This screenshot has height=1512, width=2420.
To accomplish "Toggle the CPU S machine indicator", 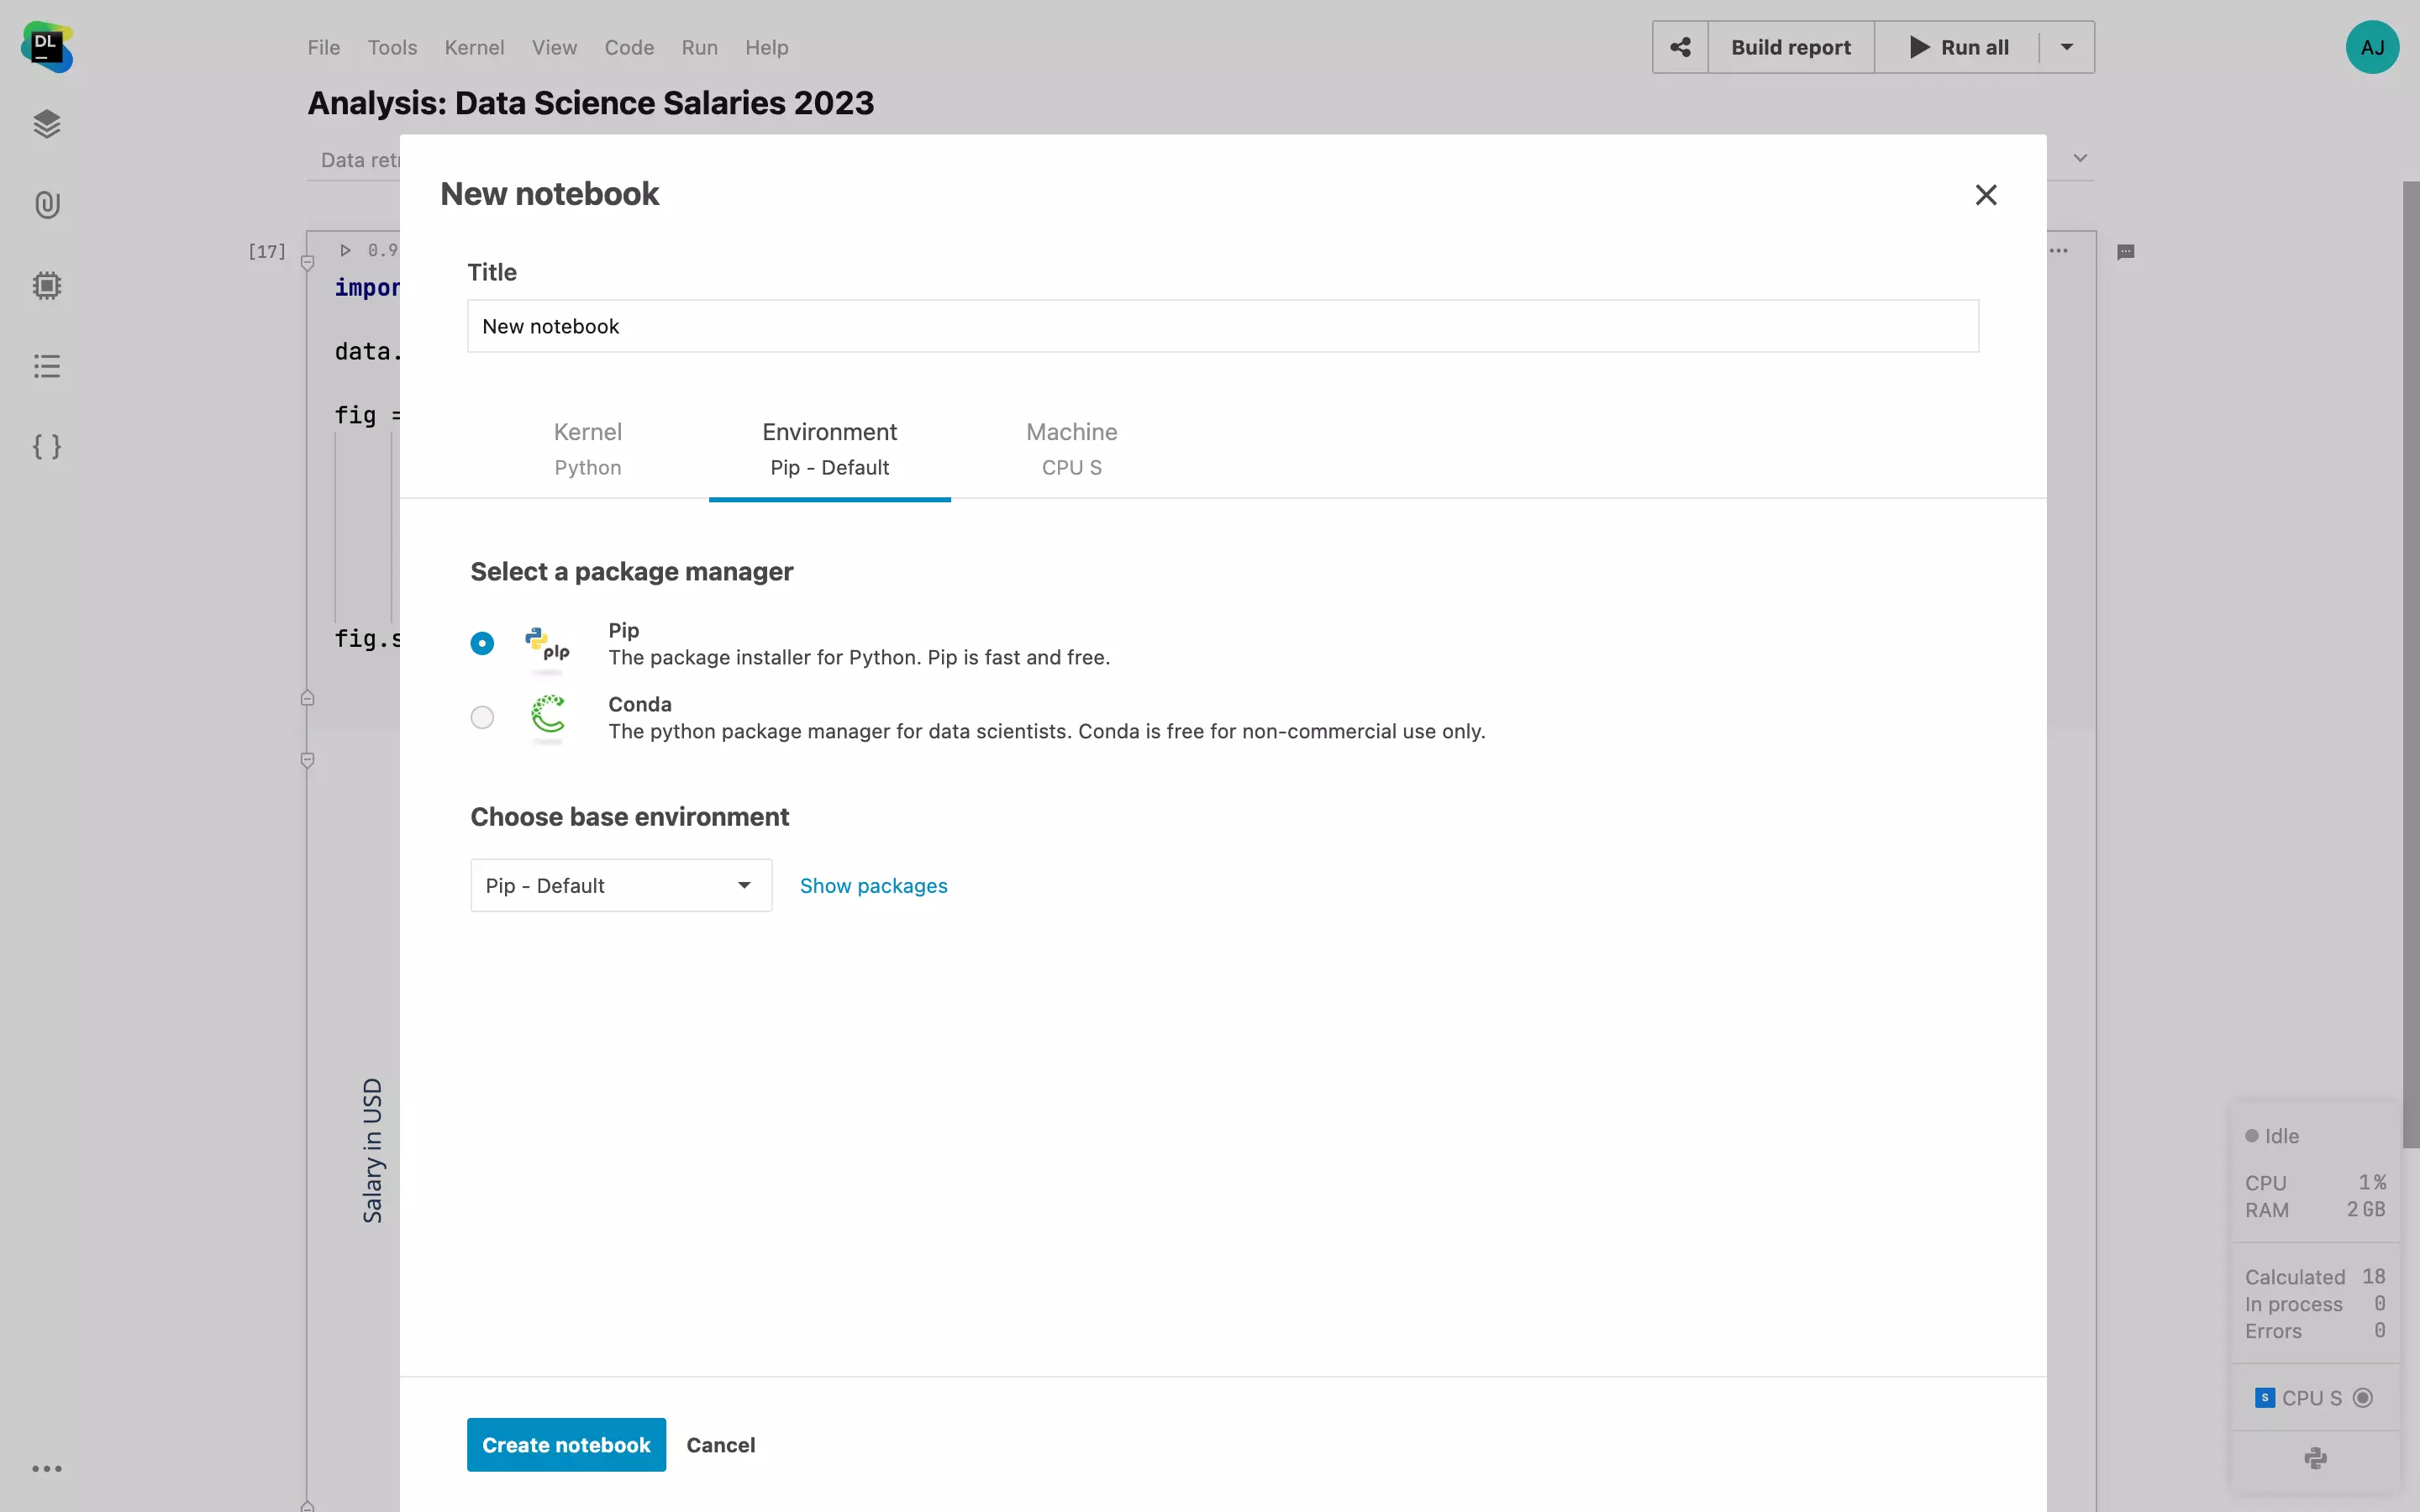I will [2362, 1398].
